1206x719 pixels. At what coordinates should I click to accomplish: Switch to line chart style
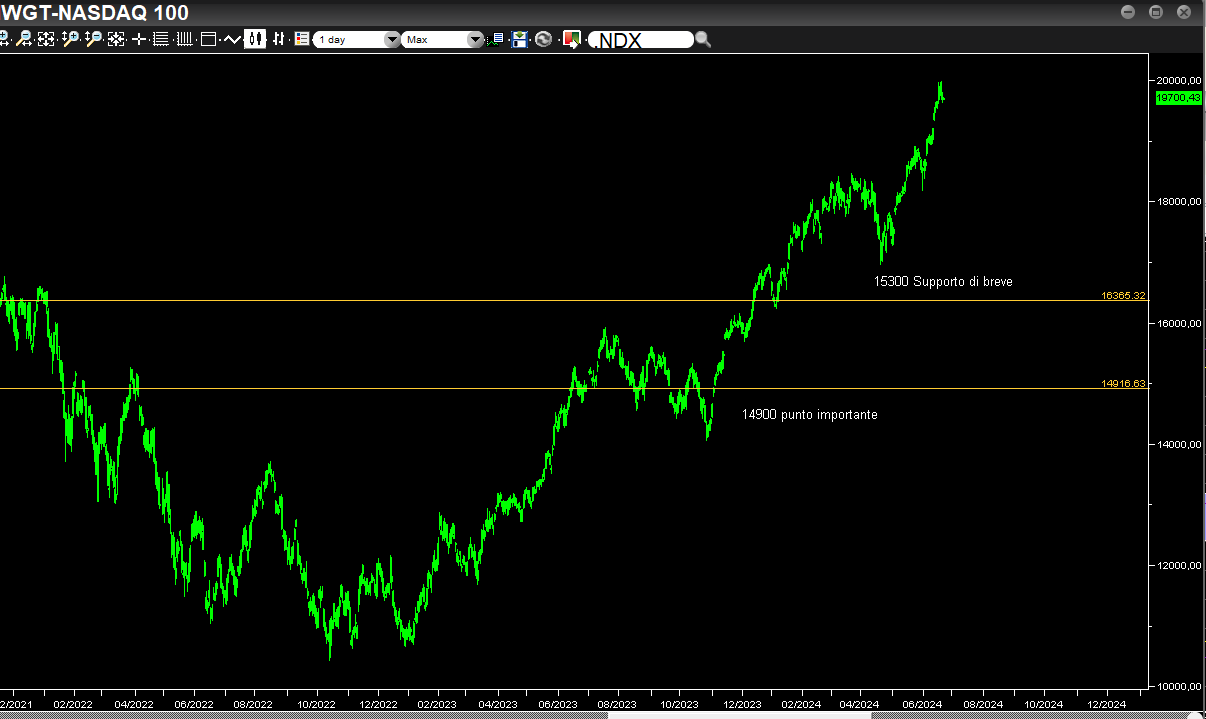pyautogui.click(x=232, y=39)
